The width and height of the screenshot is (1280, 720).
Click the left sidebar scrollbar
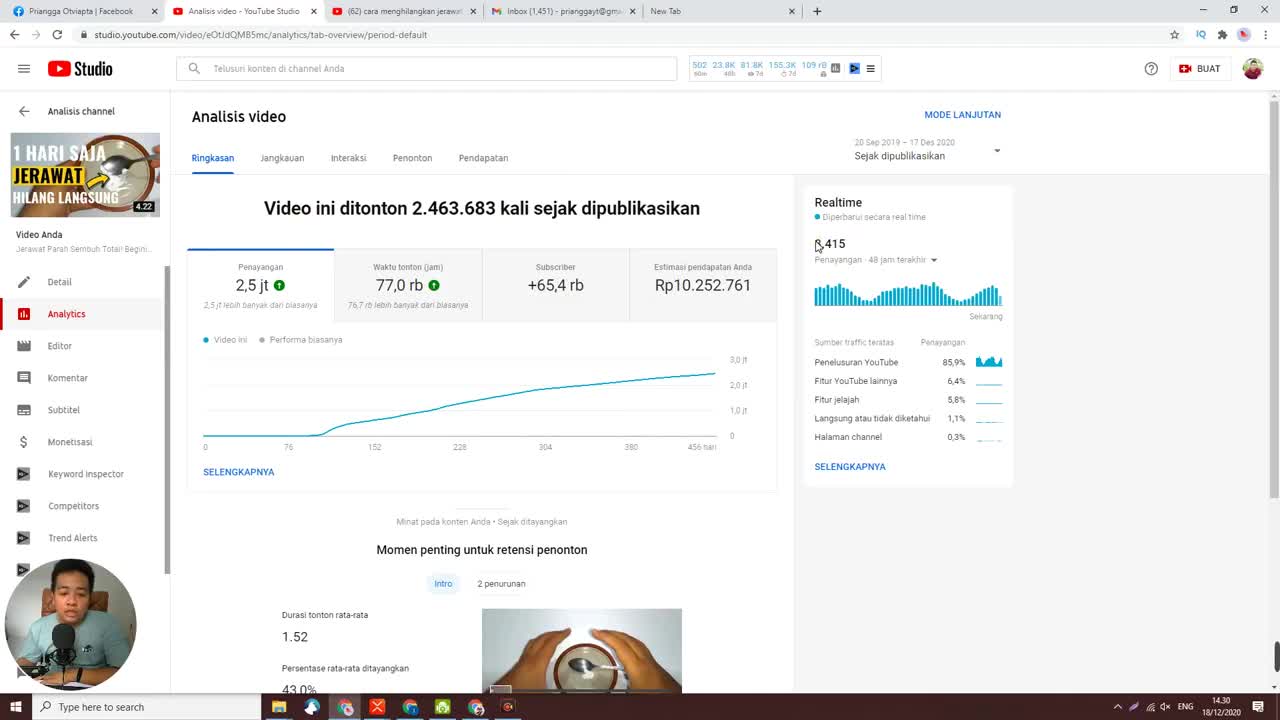pos(167,420)
